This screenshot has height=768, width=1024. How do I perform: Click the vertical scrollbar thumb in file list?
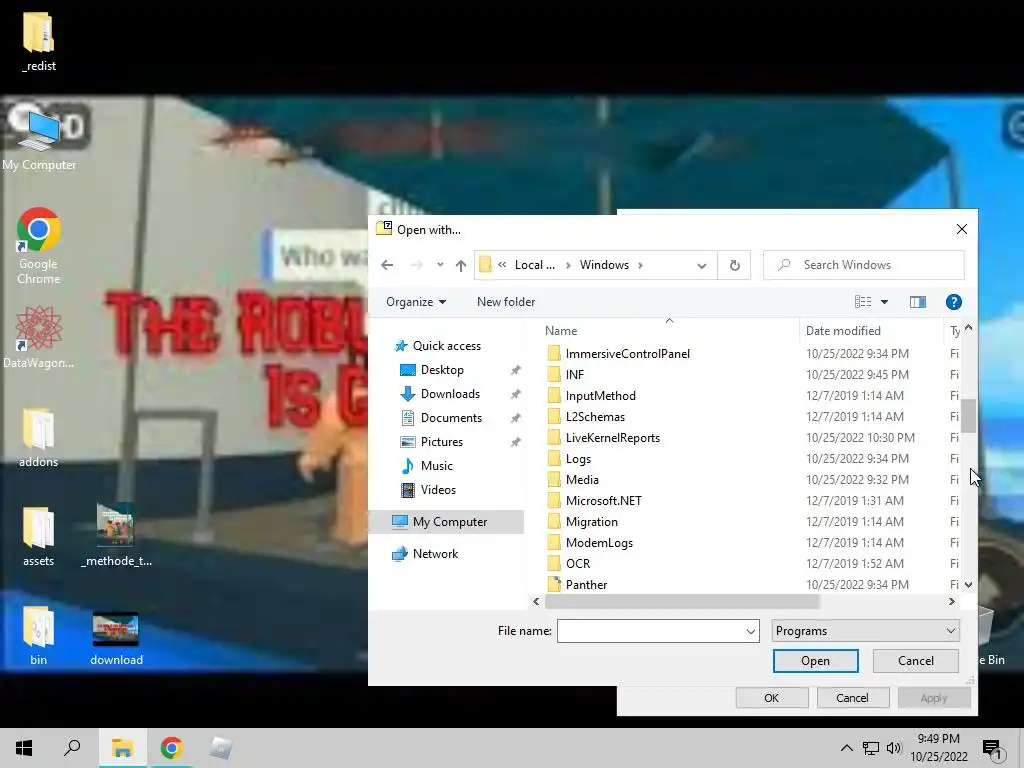968,416
